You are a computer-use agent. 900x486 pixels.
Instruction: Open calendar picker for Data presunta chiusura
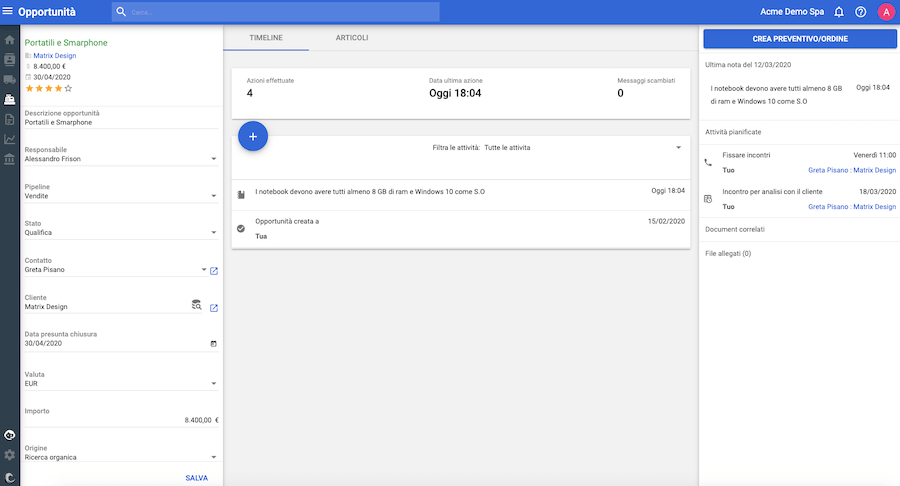click(214, 344)
